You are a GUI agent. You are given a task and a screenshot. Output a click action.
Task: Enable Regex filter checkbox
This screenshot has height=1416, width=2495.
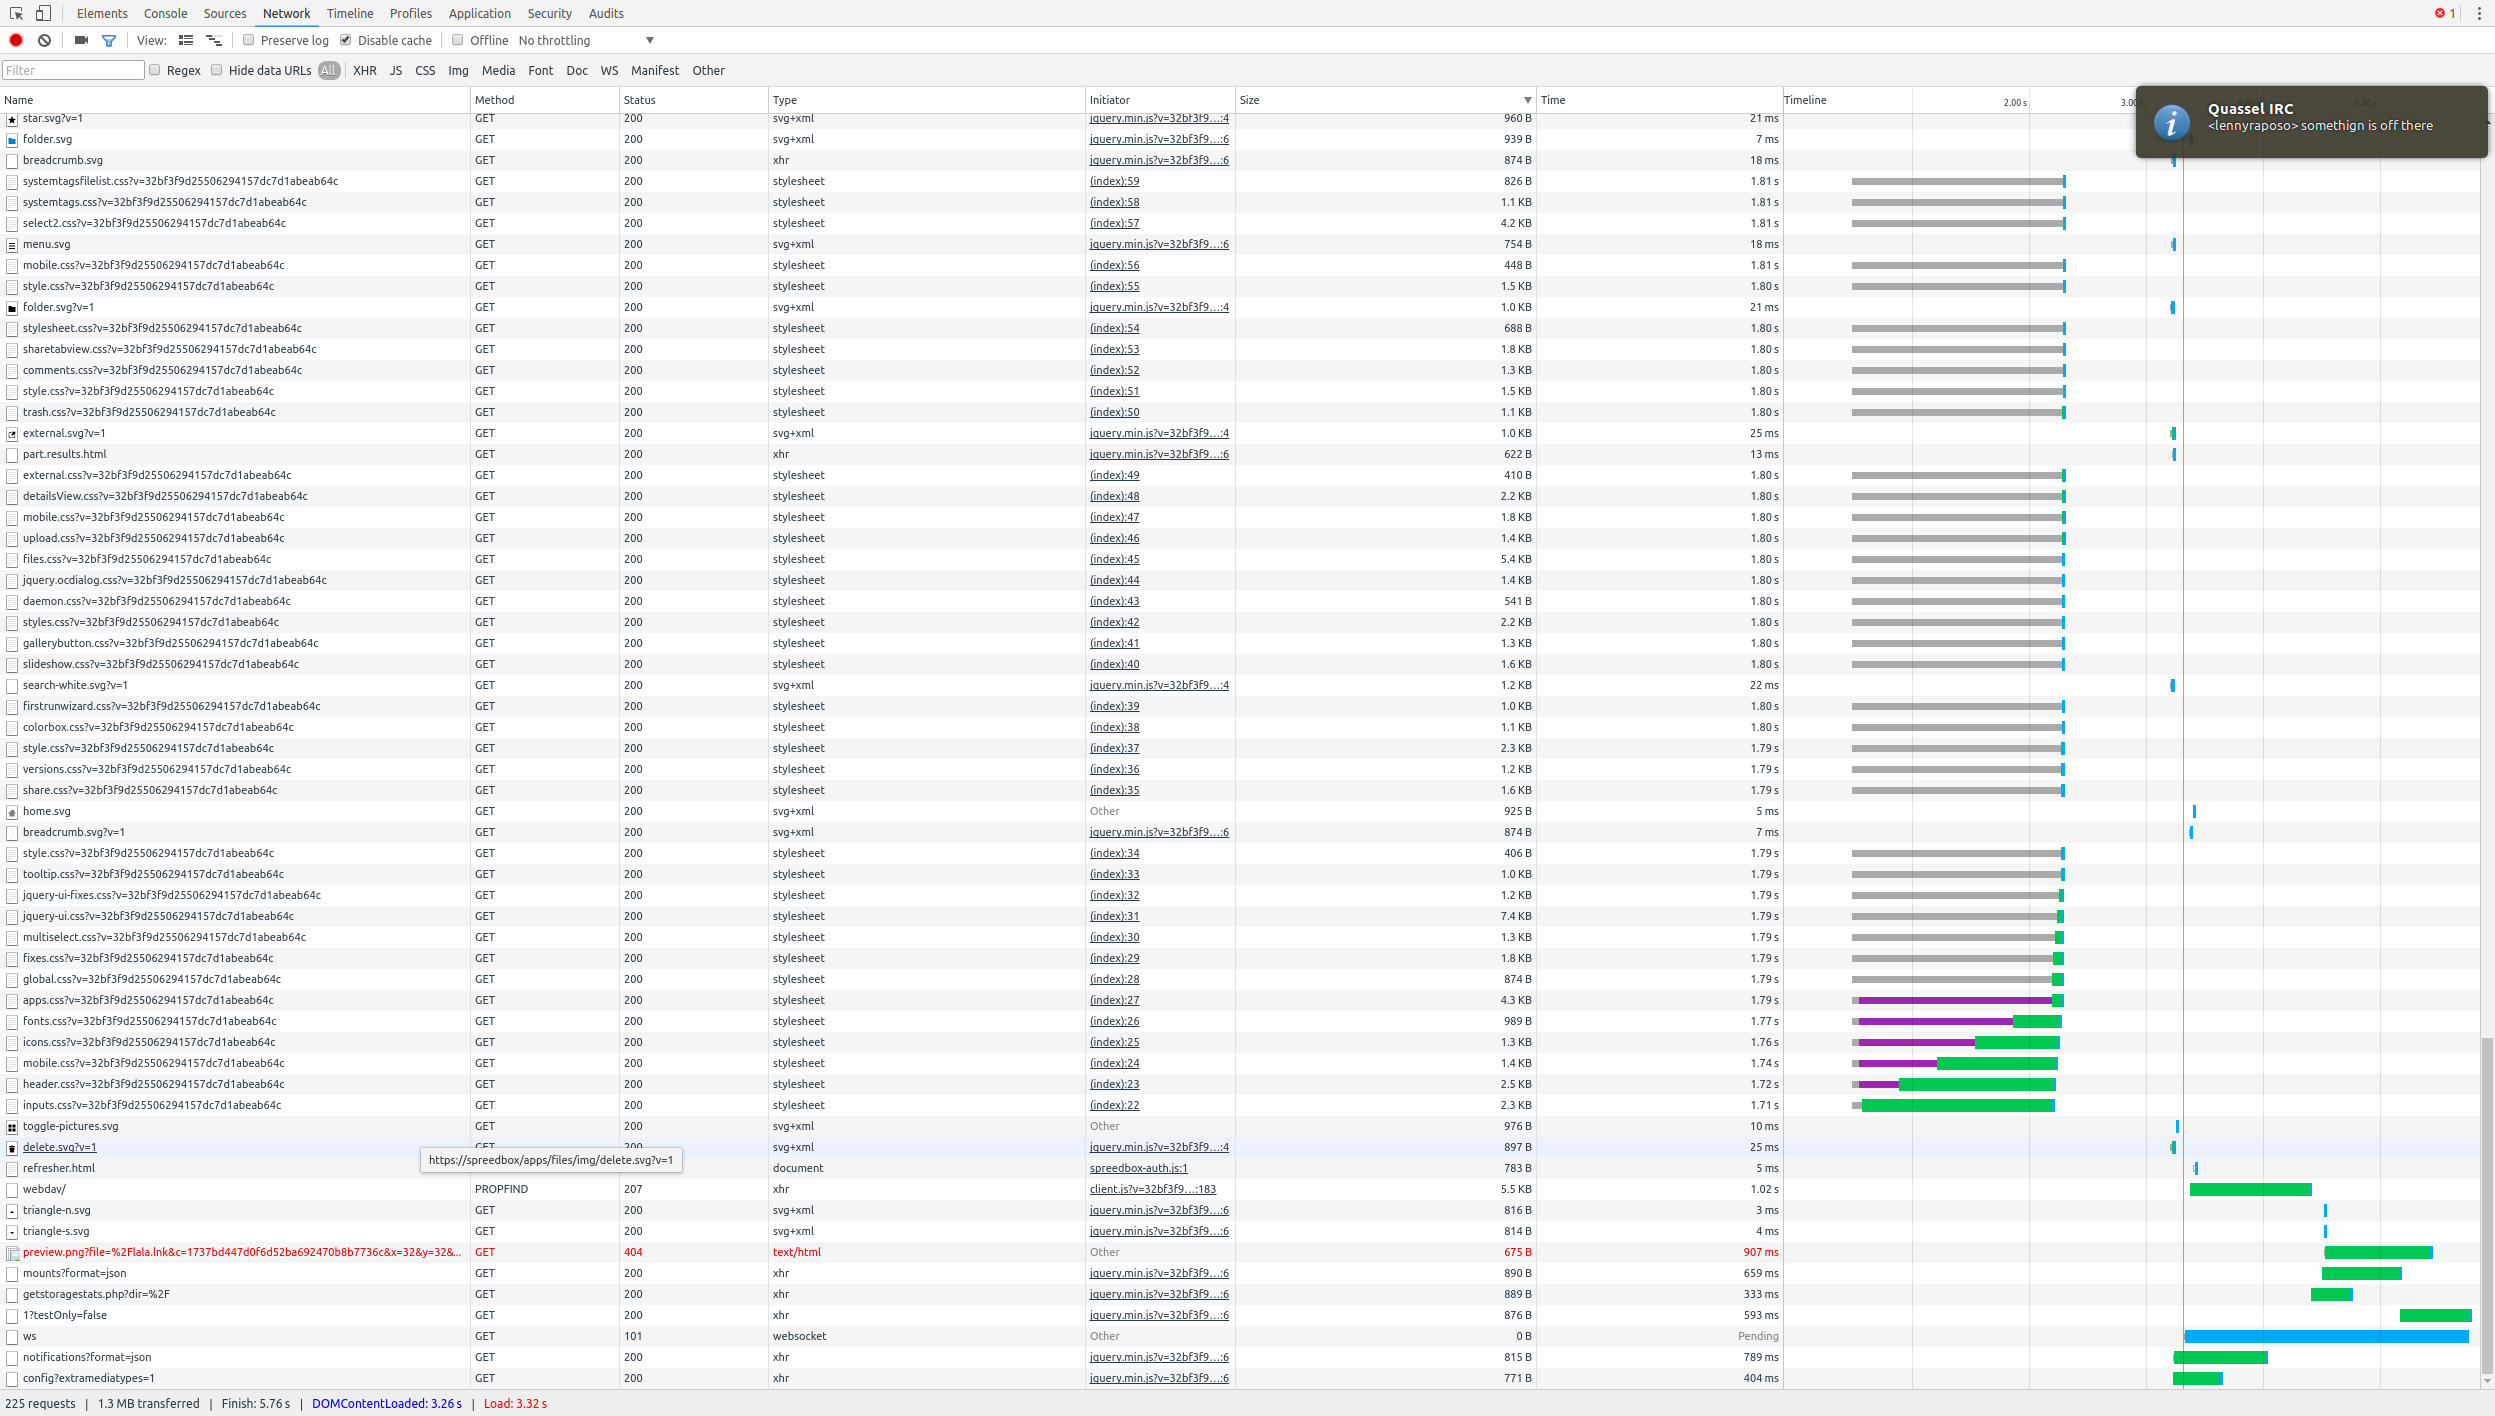pyautogui.click(x=154, y=70)
